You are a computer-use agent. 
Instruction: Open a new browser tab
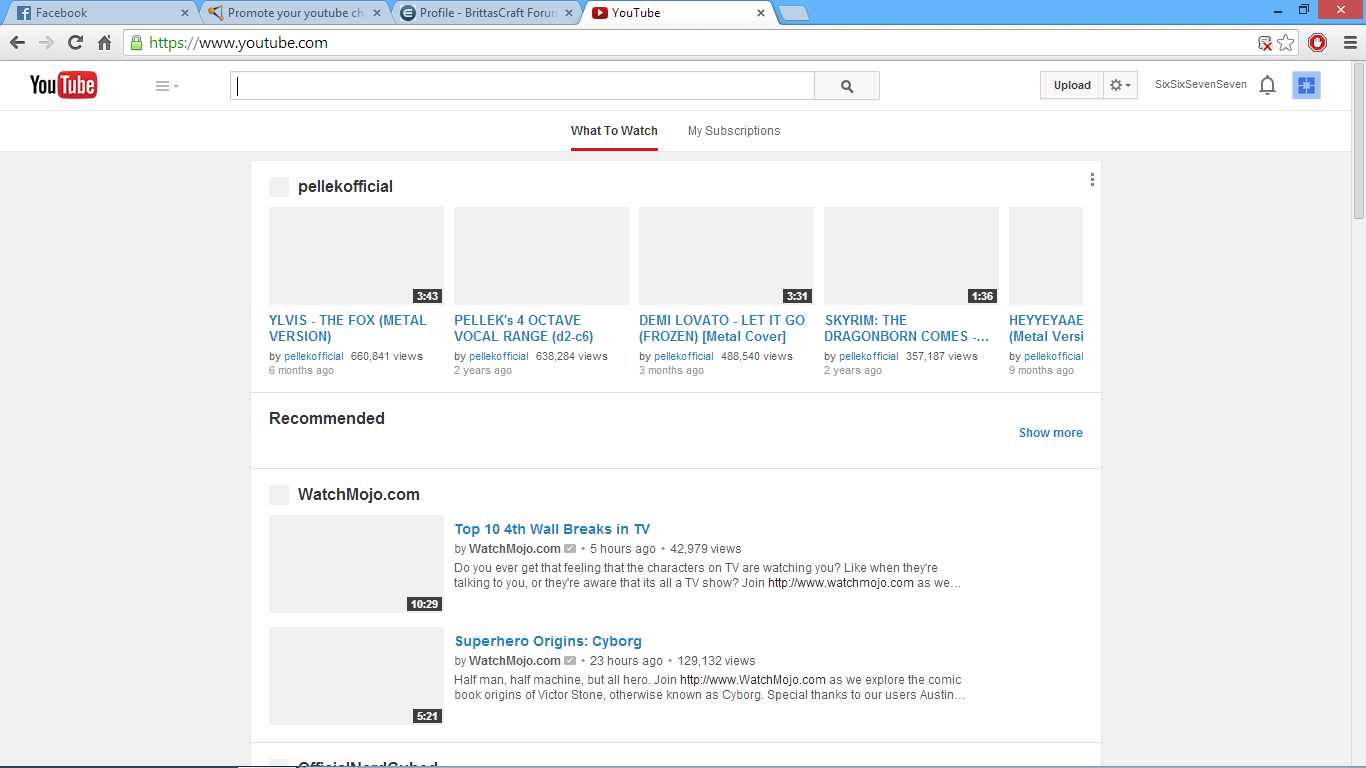[793, 14]
